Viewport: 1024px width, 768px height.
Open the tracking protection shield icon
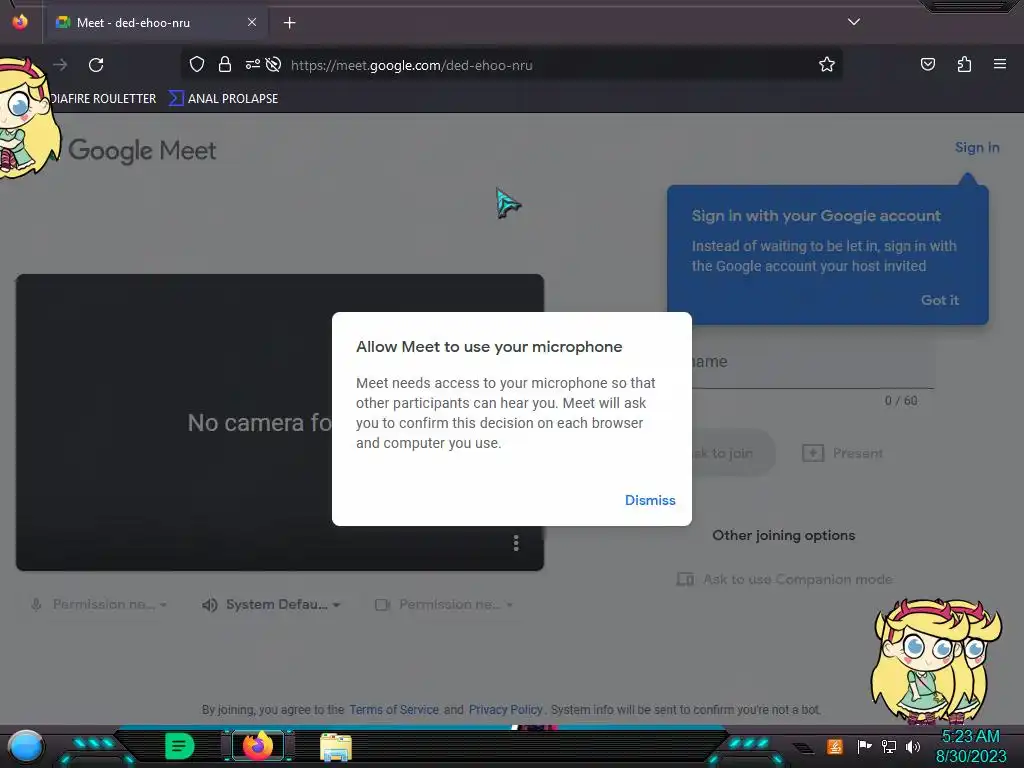197,64
